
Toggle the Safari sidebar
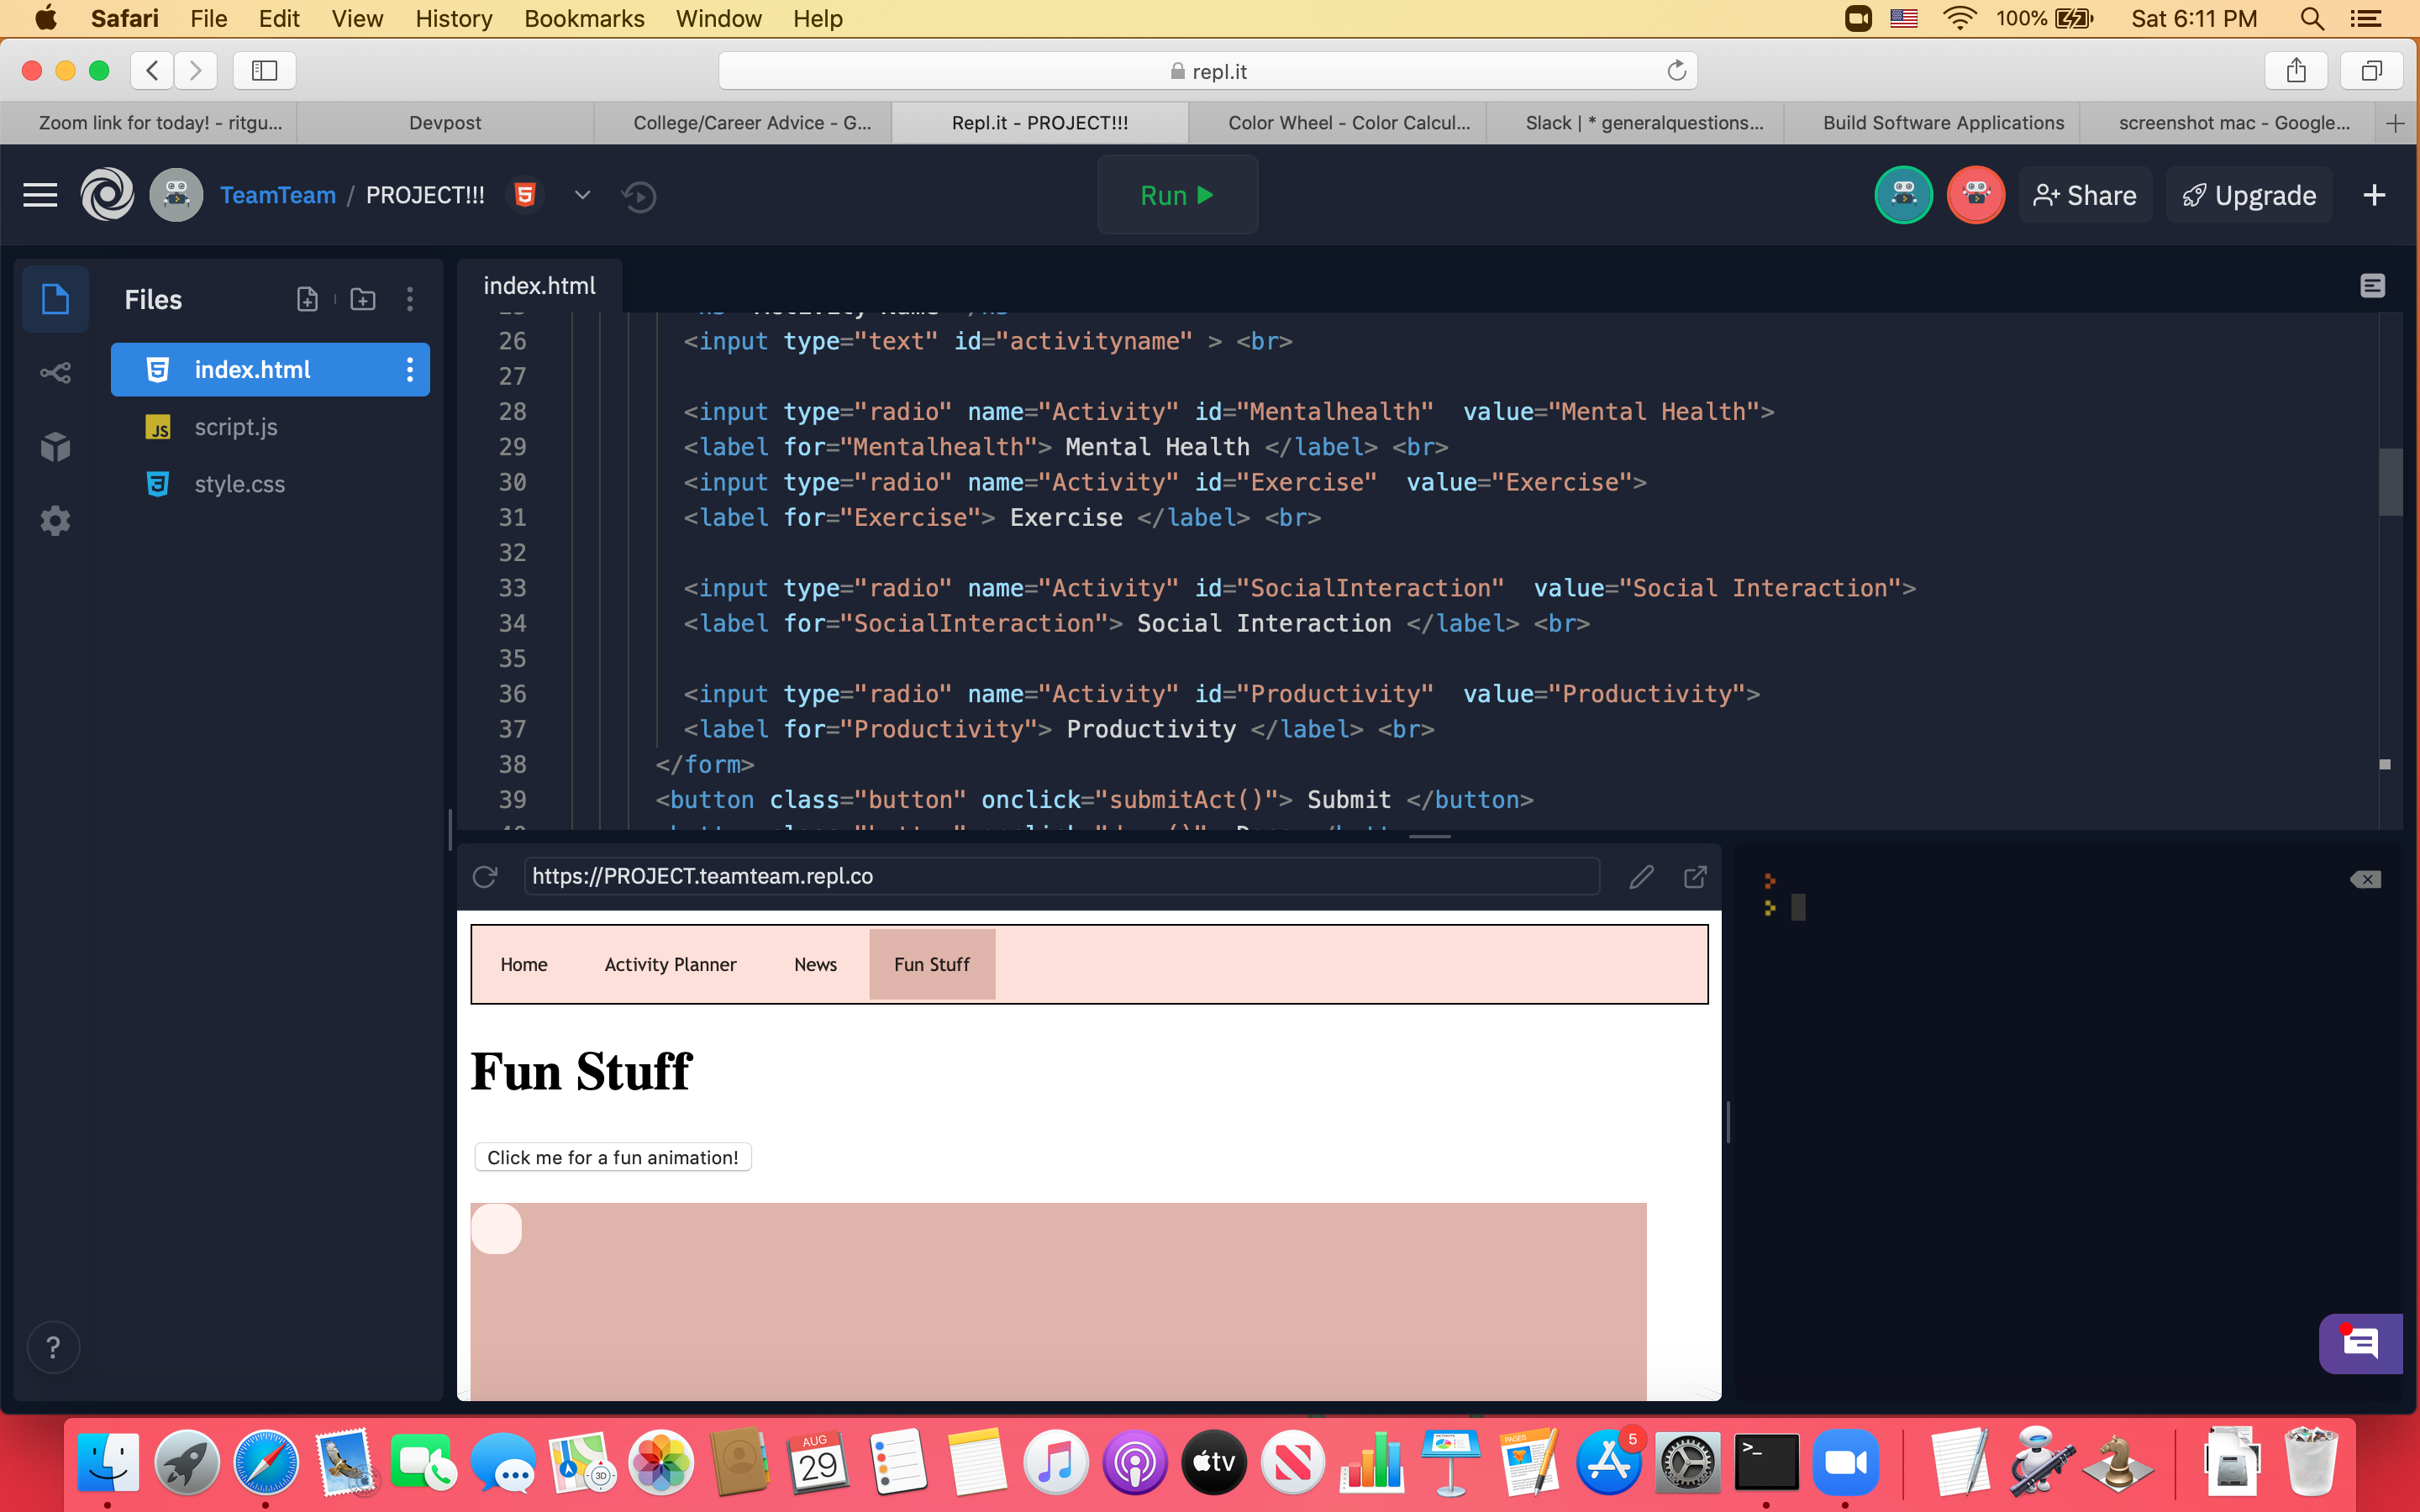(263, 70)
